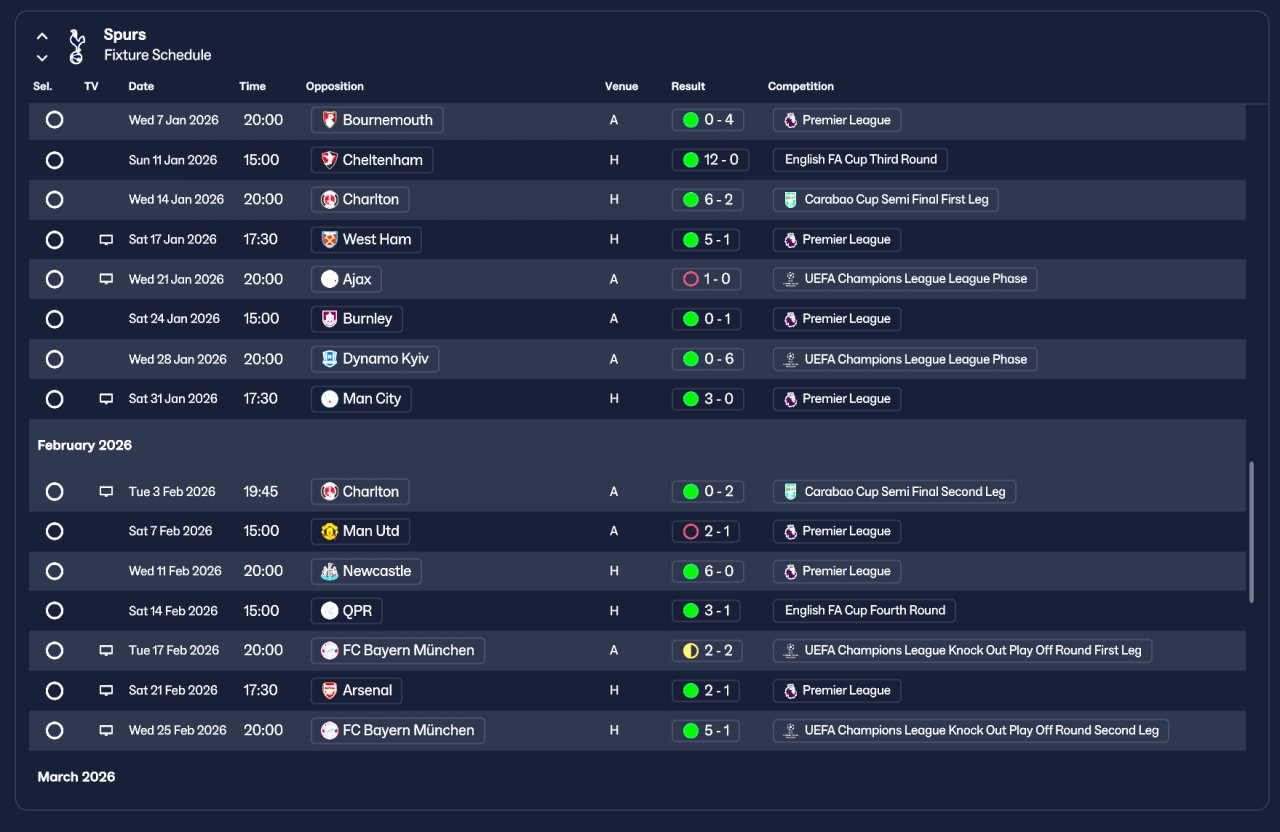Click the Result column header
Screen dimensions: 1280x832
[688, 87]
